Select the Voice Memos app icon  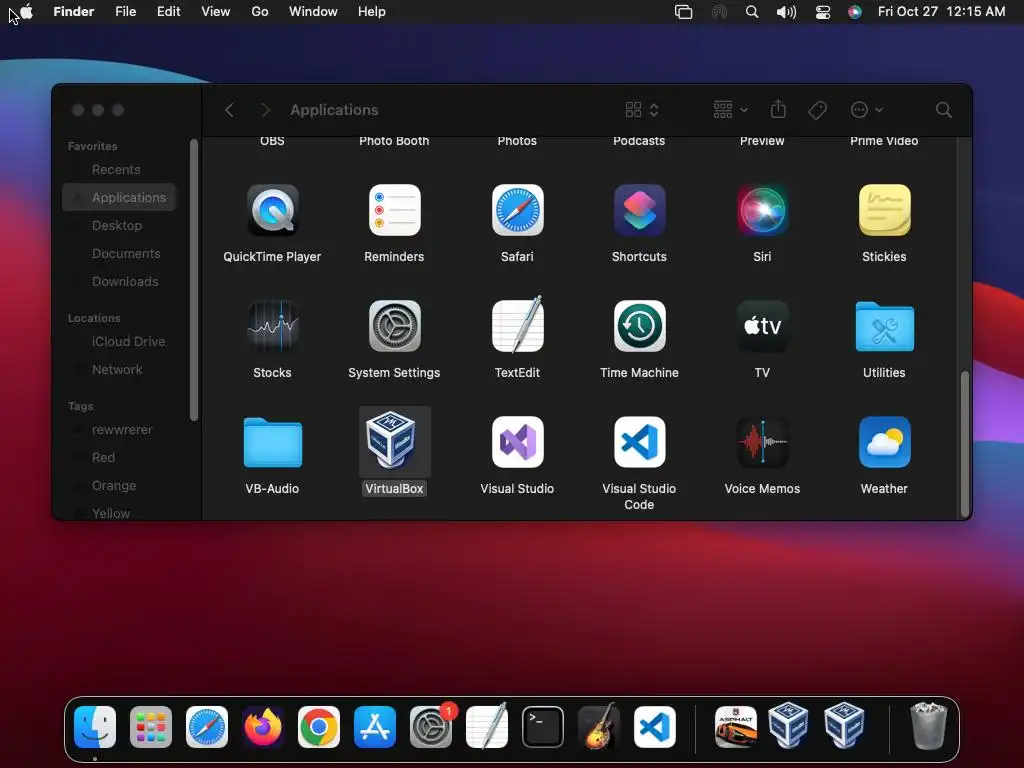(762, 442)
